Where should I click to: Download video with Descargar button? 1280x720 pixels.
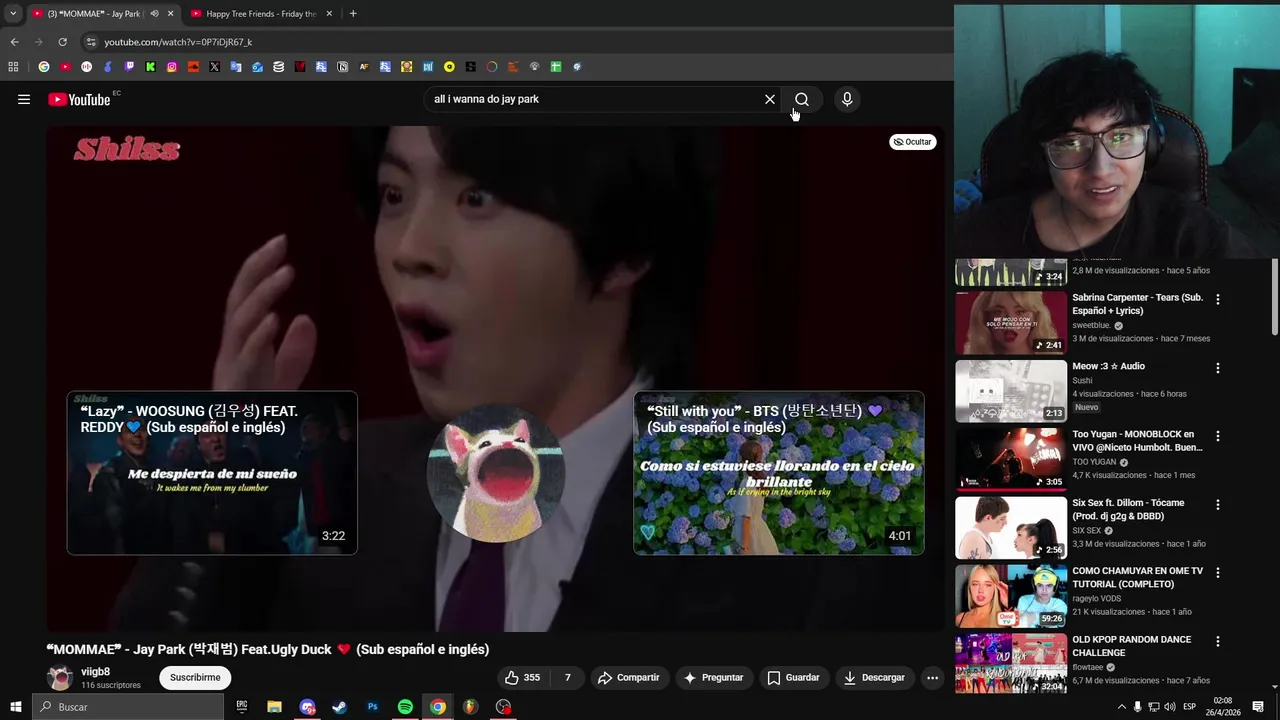(x=874, y=677)
